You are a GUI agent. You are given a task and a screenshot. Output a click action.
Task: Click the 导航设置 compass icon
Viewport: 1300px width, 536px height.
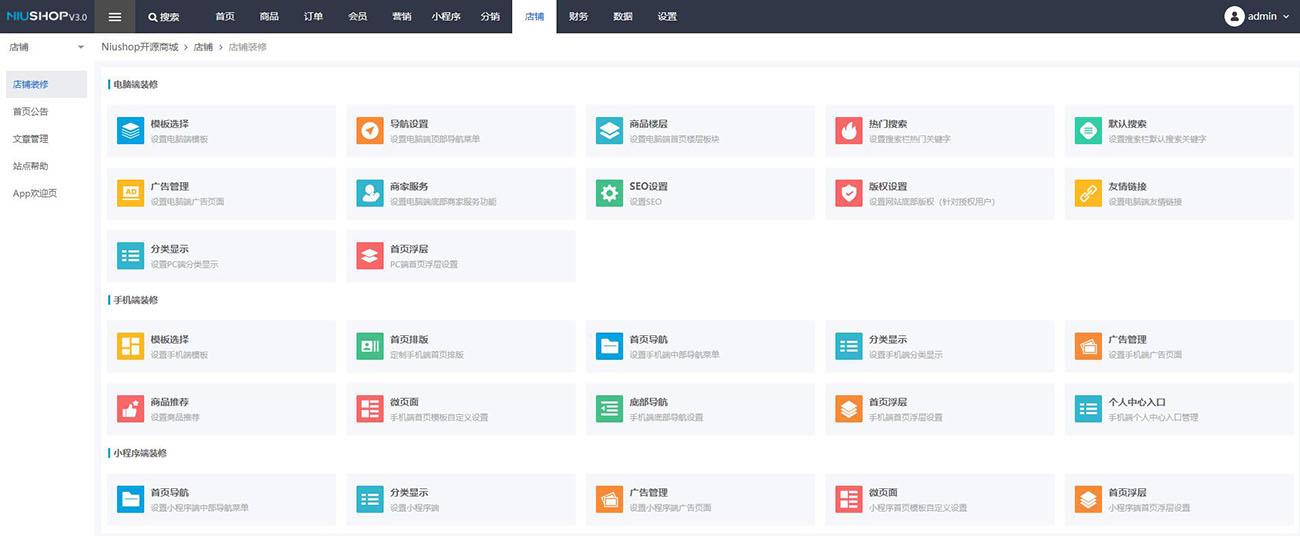(x=370, y=131)
